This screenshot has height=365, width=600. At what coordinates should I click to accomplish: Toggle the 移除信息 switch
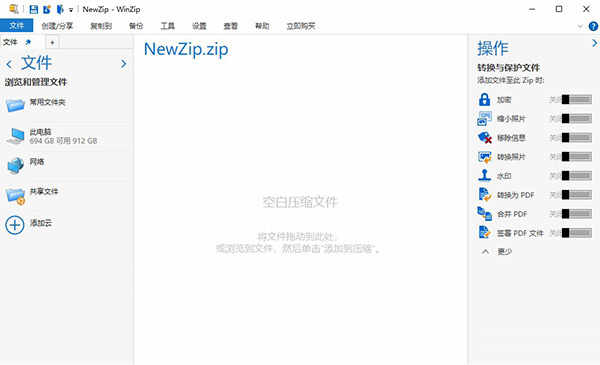577,137
